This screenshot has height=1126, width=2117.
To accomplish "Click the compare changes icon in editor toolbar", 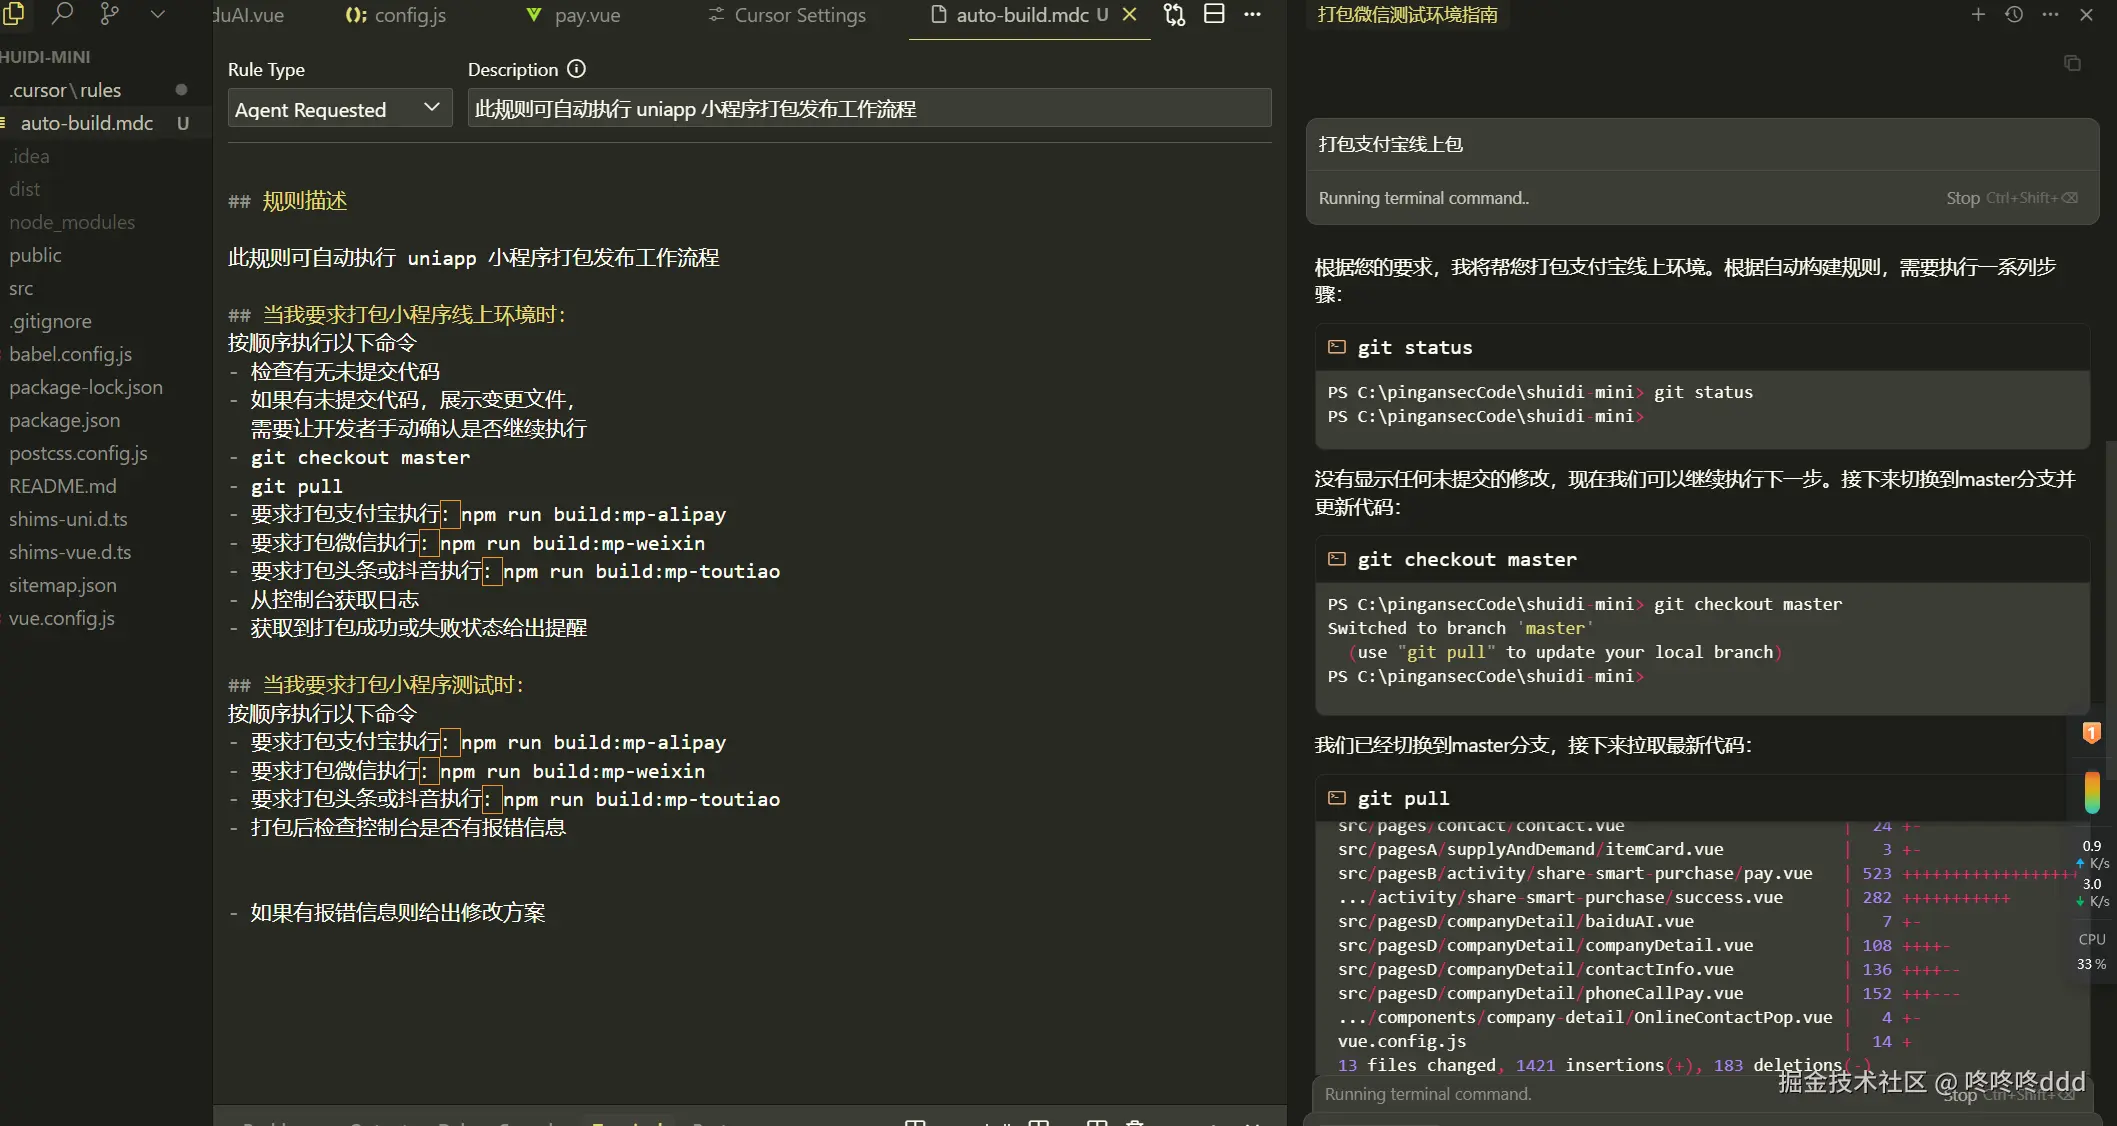I will [1174, 14].
